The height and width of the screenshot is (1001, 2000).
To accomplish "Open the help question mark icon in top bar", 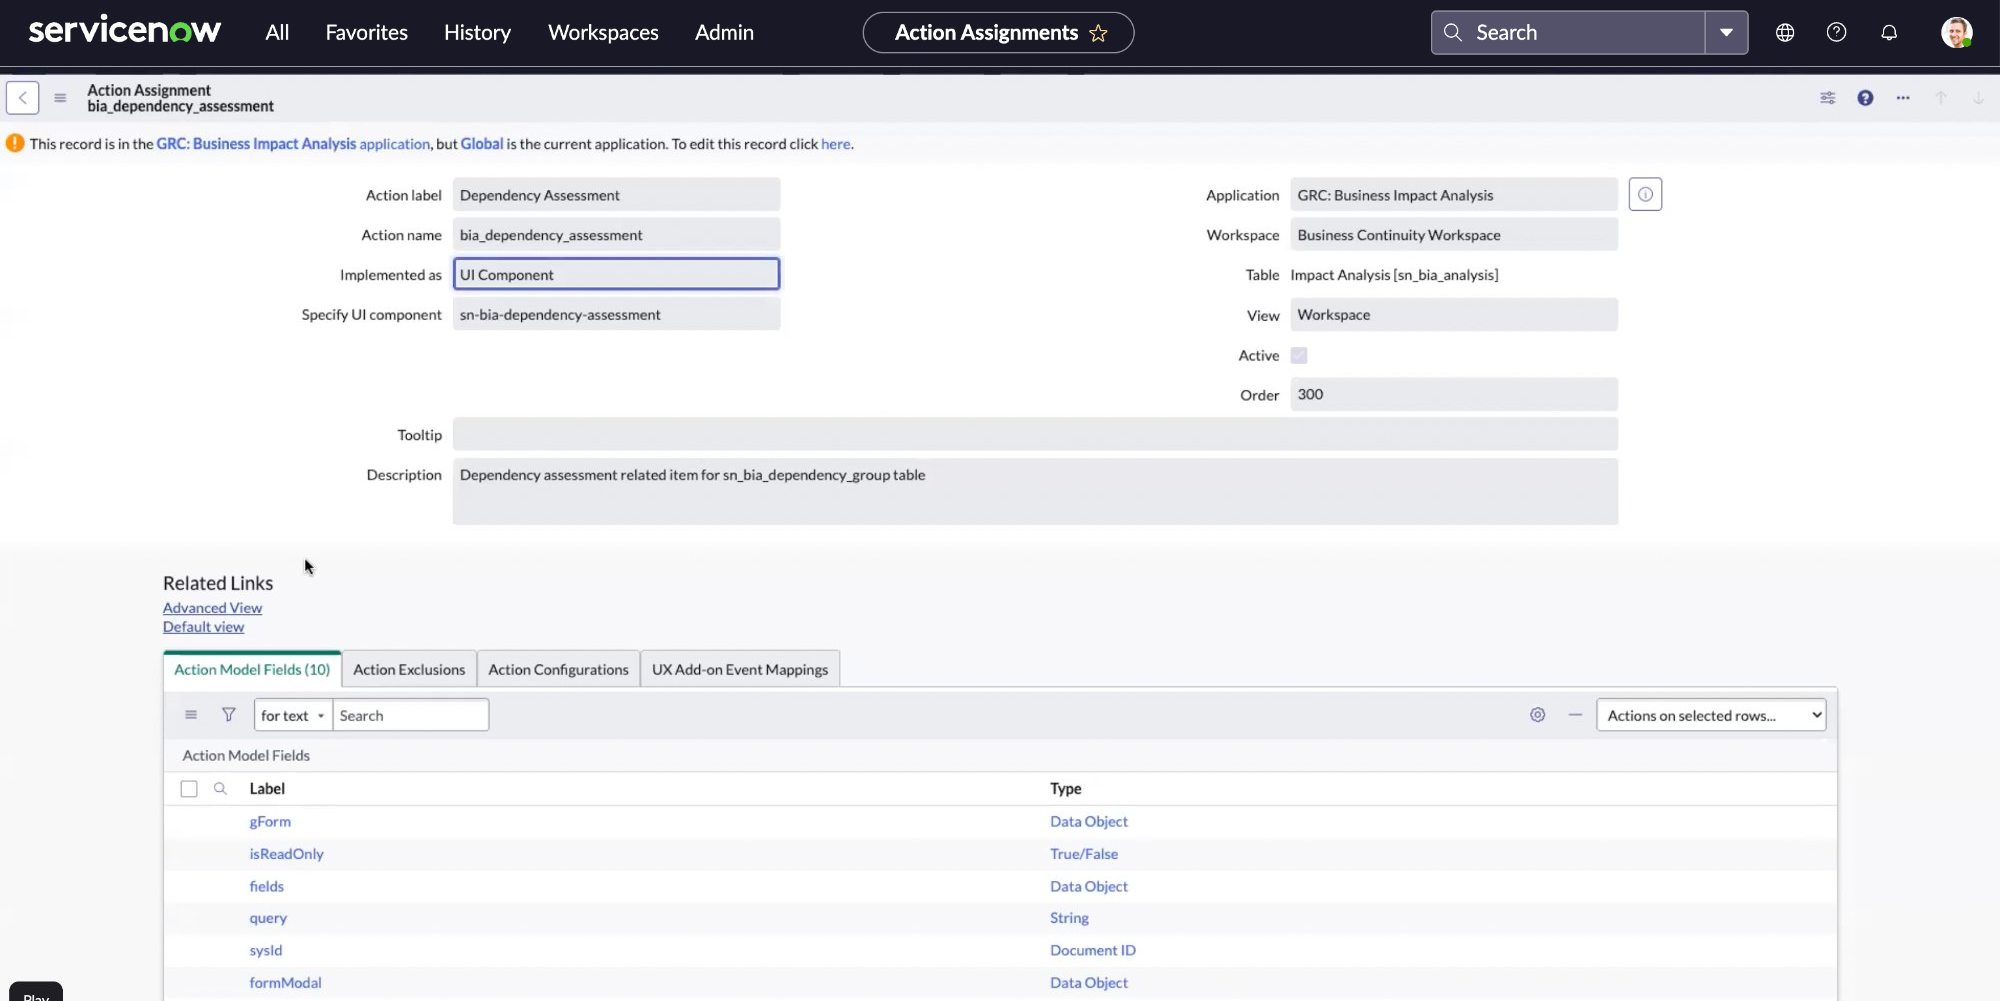I will point(1836,32).
